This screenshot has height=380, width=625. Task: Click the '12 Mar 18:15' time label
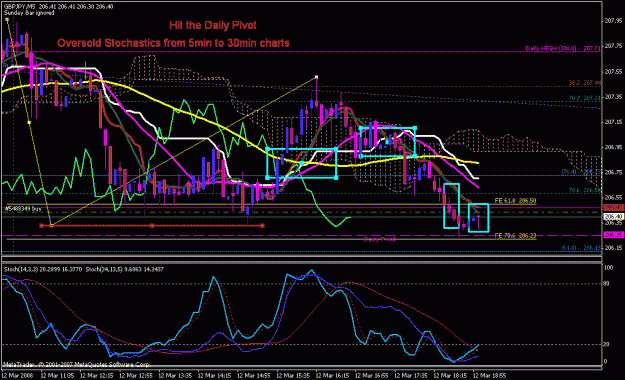450,376
